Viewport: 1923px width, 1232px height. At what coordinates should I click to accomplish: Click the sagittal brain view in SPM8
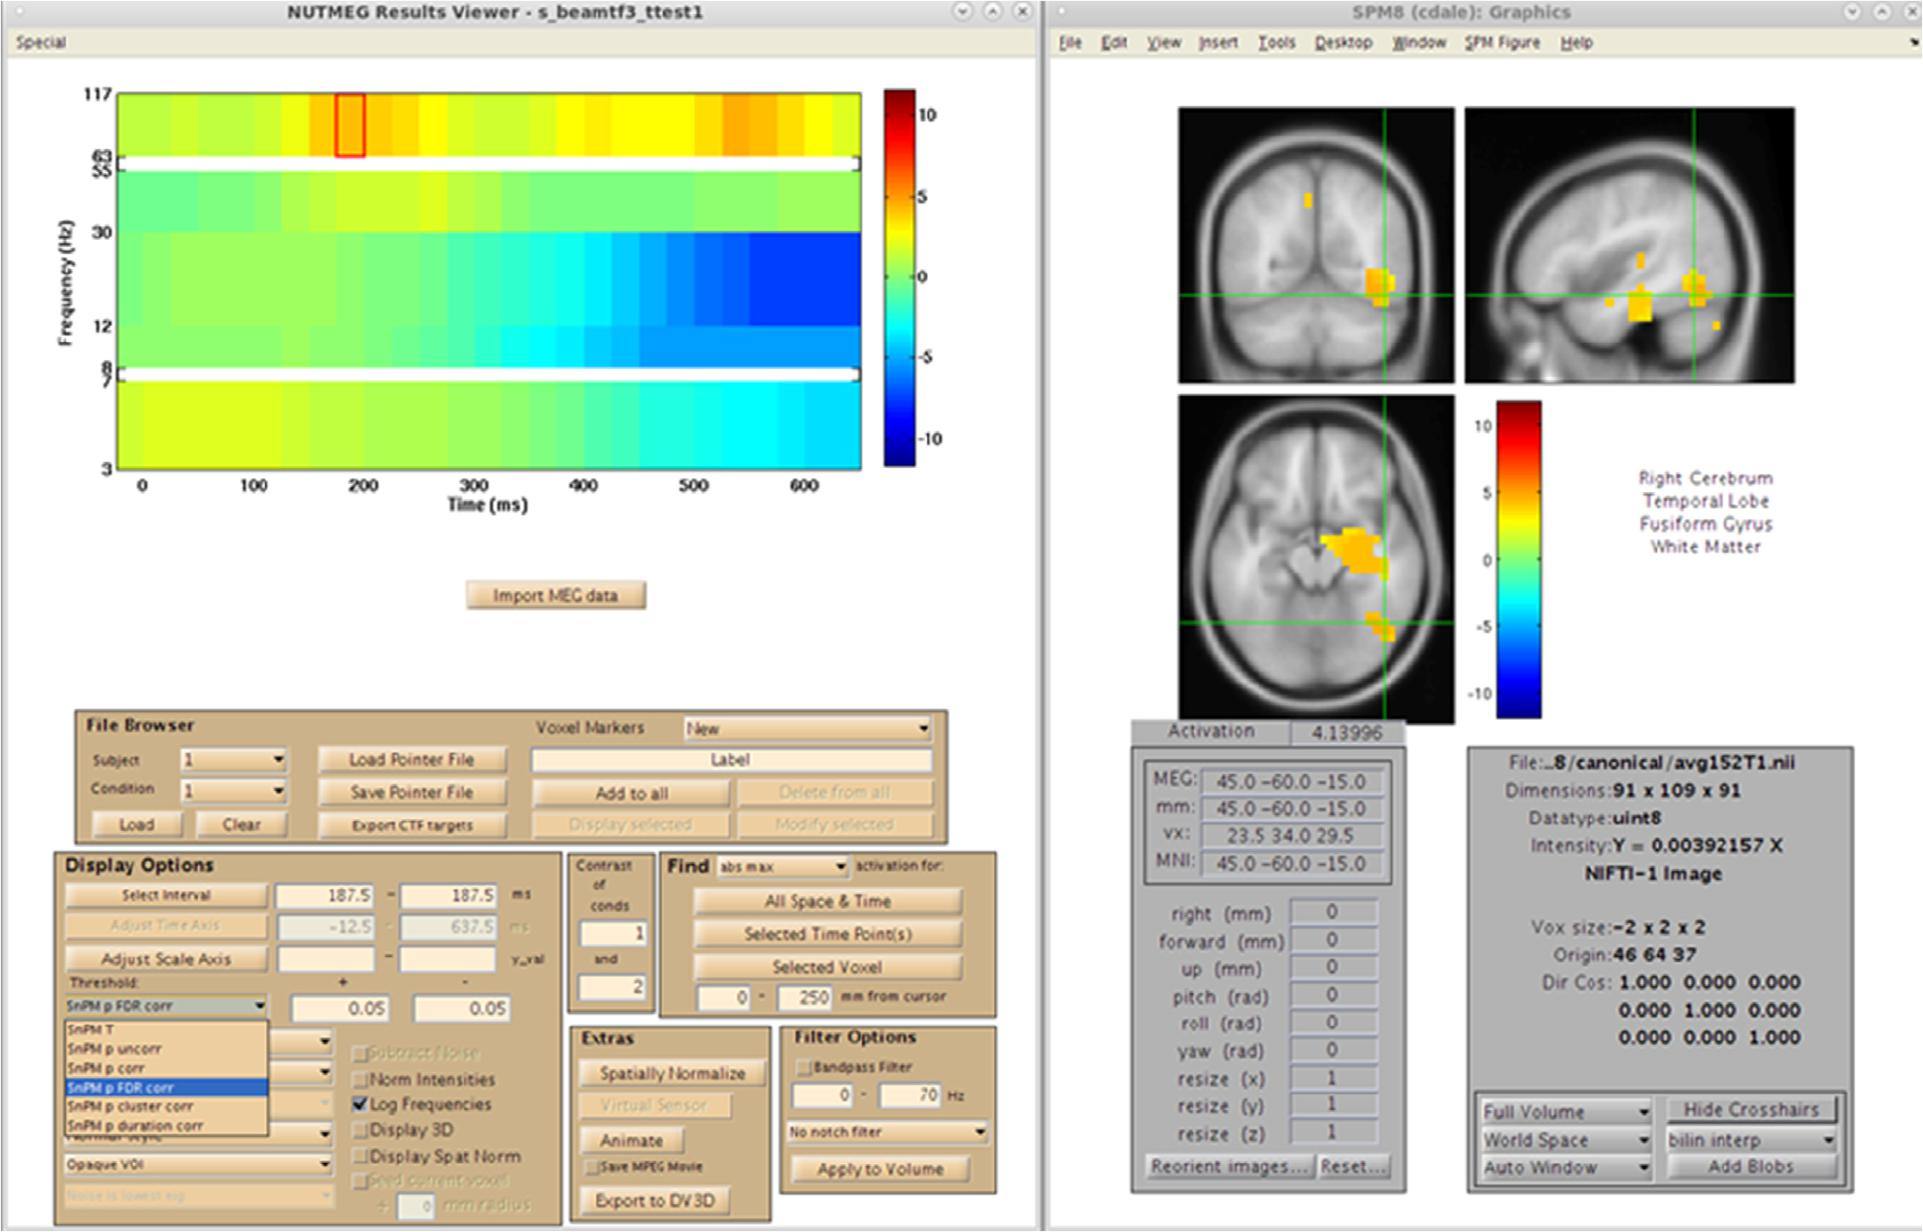coord(1629,246)
